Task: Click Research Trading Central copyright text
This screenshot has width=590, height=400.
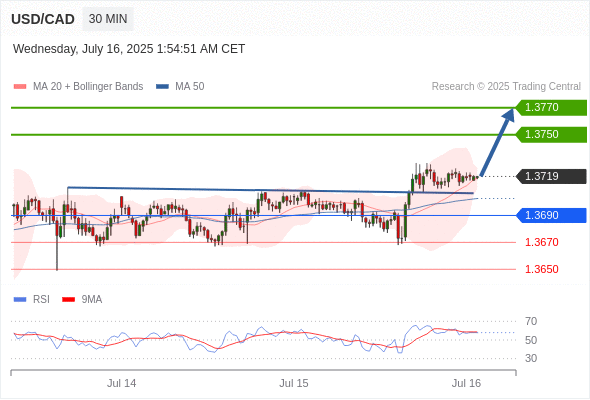Action: tap(506, 87)
